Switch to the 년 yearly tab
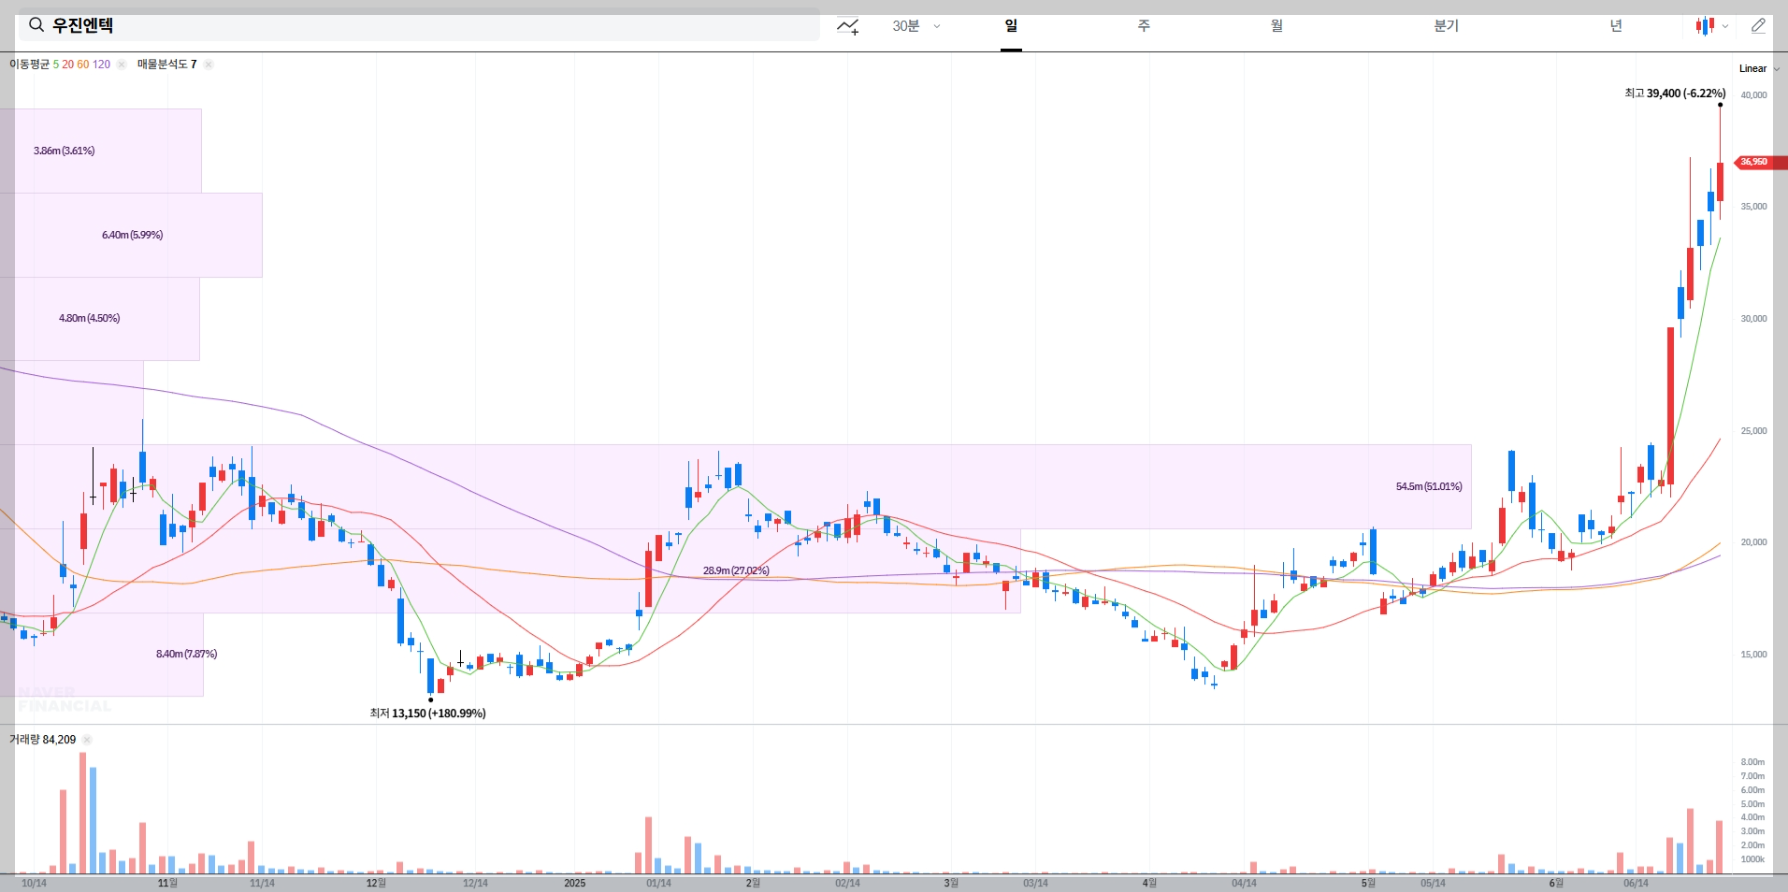Screen dimensions: 1788x892 coord(1616,26)
